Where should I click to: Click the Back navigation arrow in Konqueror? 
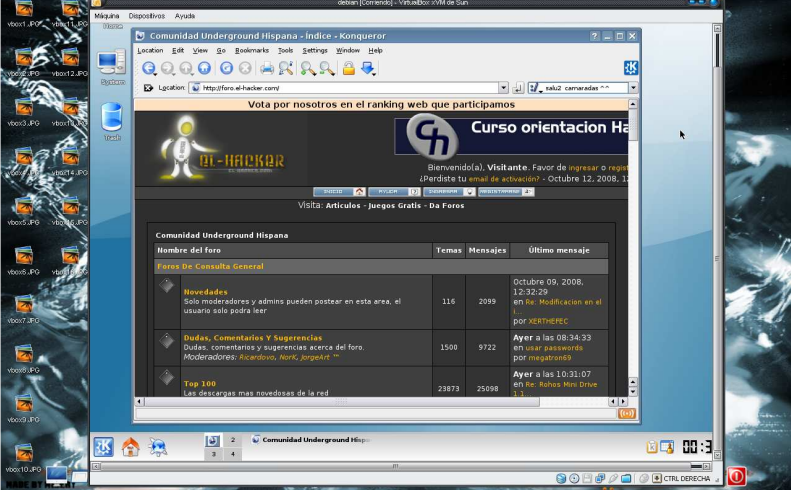(149, 68)
